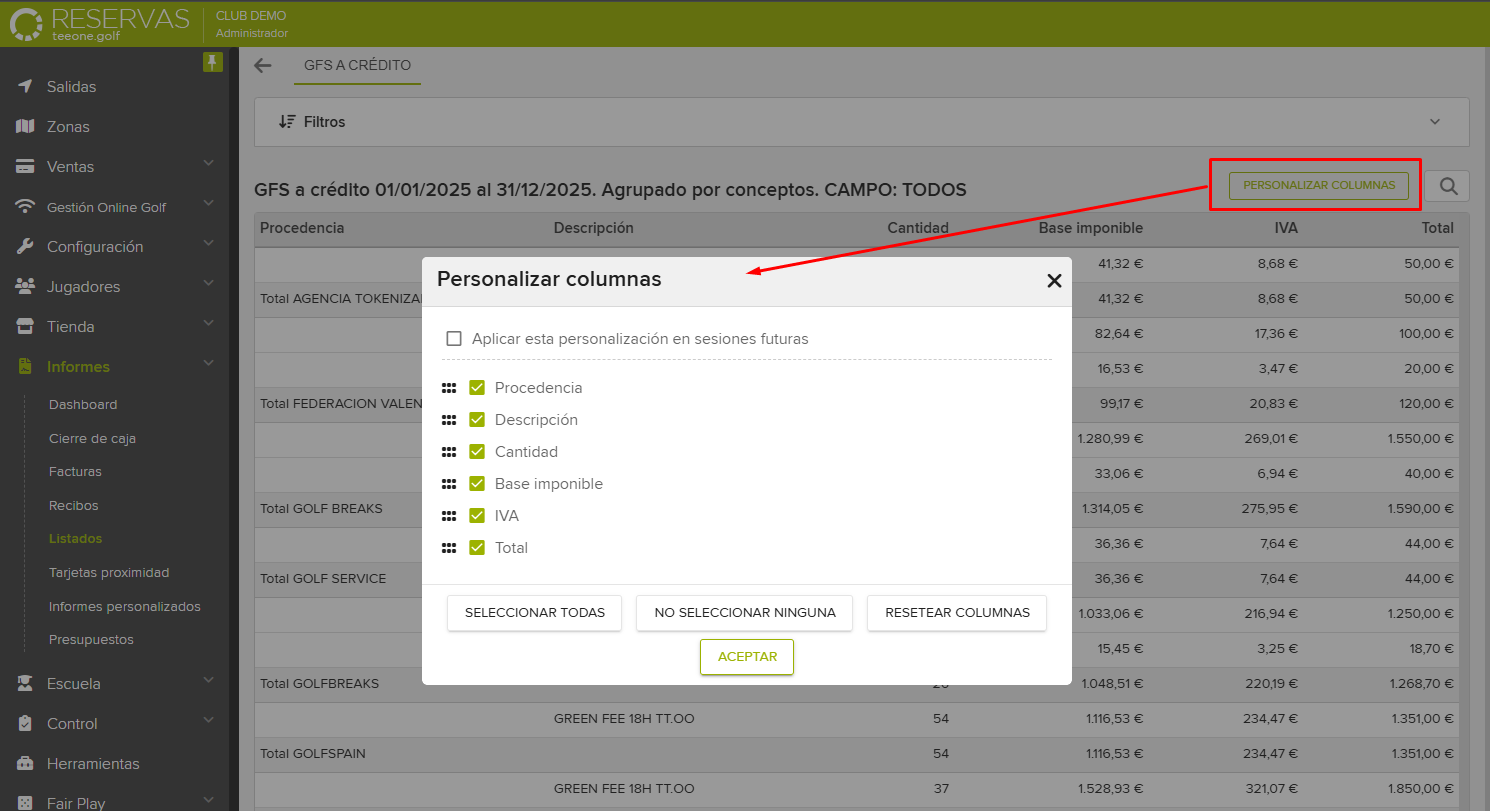Switch to the GFS A CRÉDITO tab
The width and height of the screenshot is (1490, 811).
357,65
